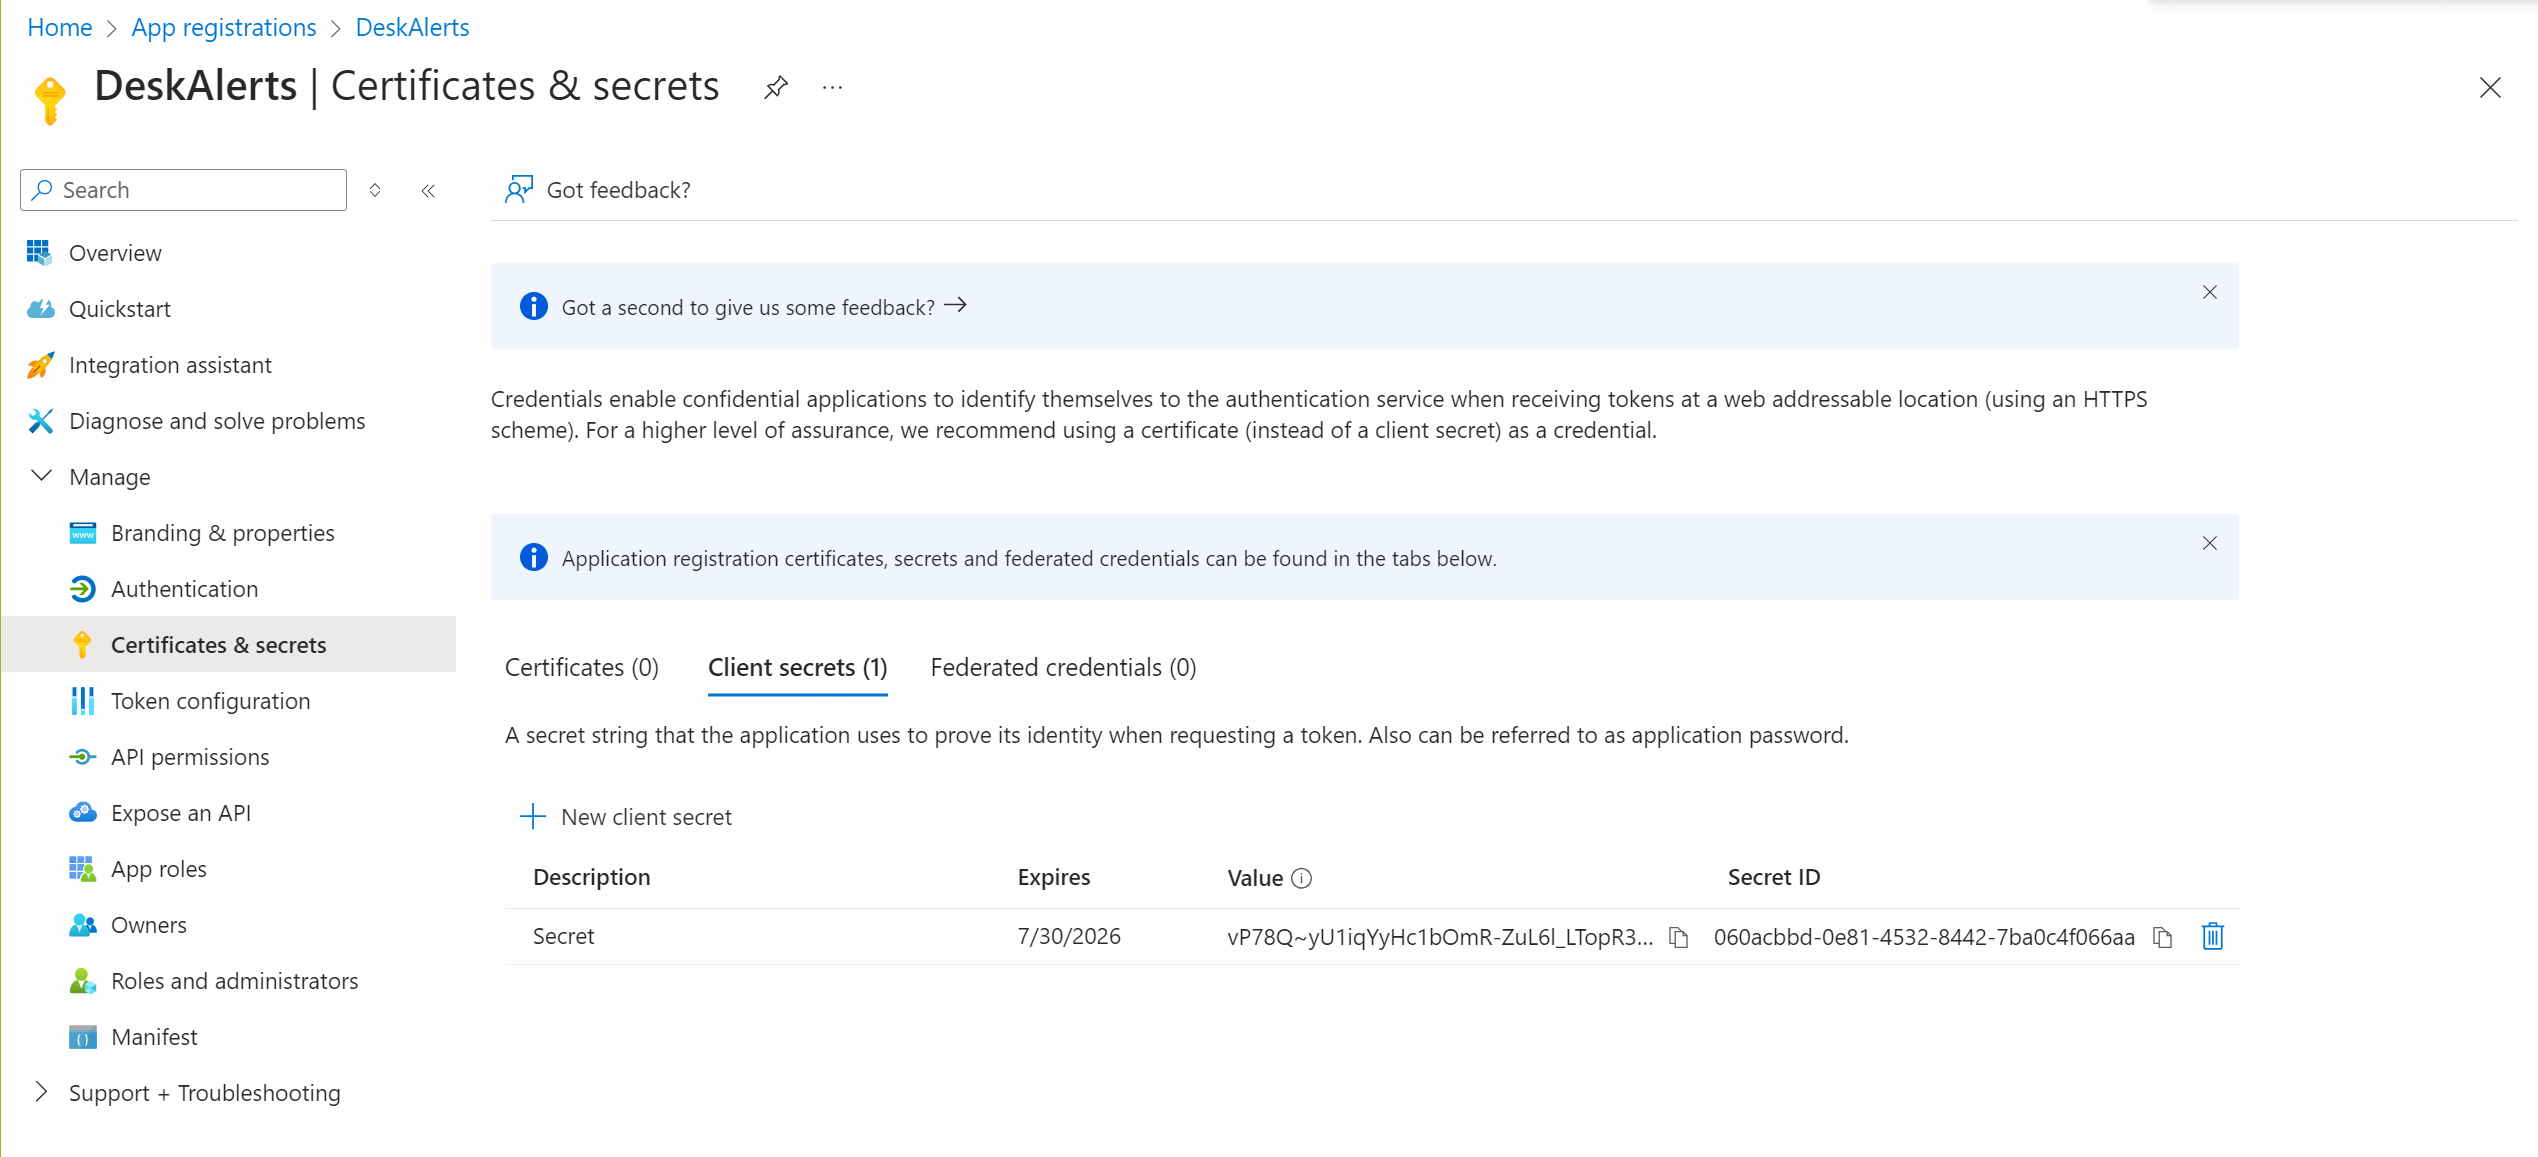This screenshot has width=2538, height=1157.
Task: Copy the client secret value
Action: pyautogui.click(x=1679, y=937)
